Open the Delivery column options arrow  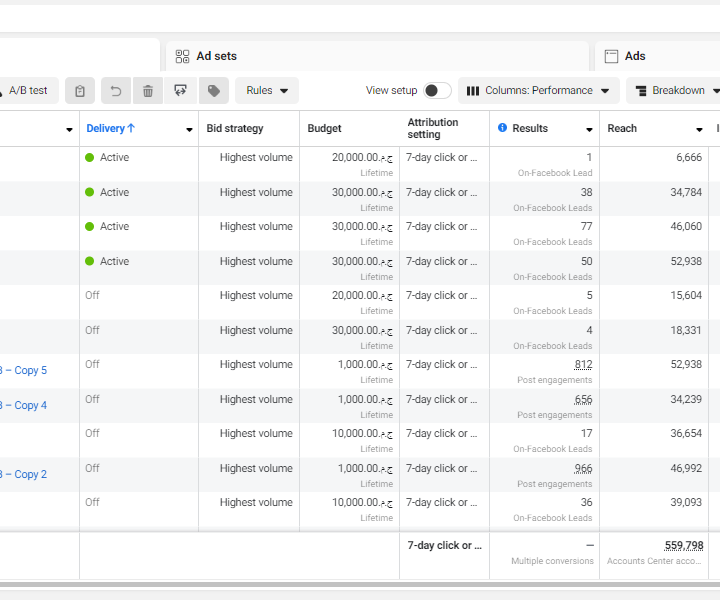189,130
